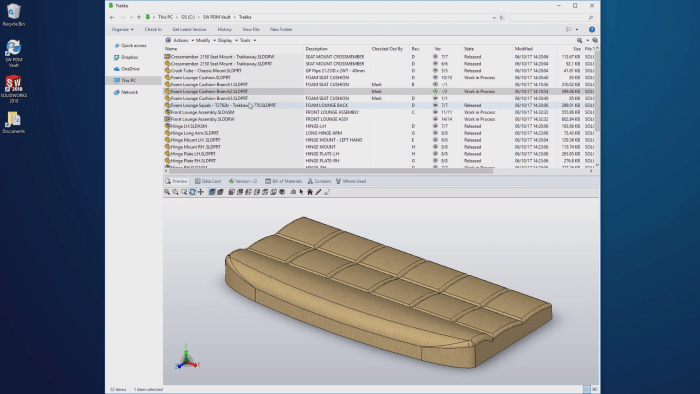Switch to Bill of Materials tab

click(x=283, y=181)
